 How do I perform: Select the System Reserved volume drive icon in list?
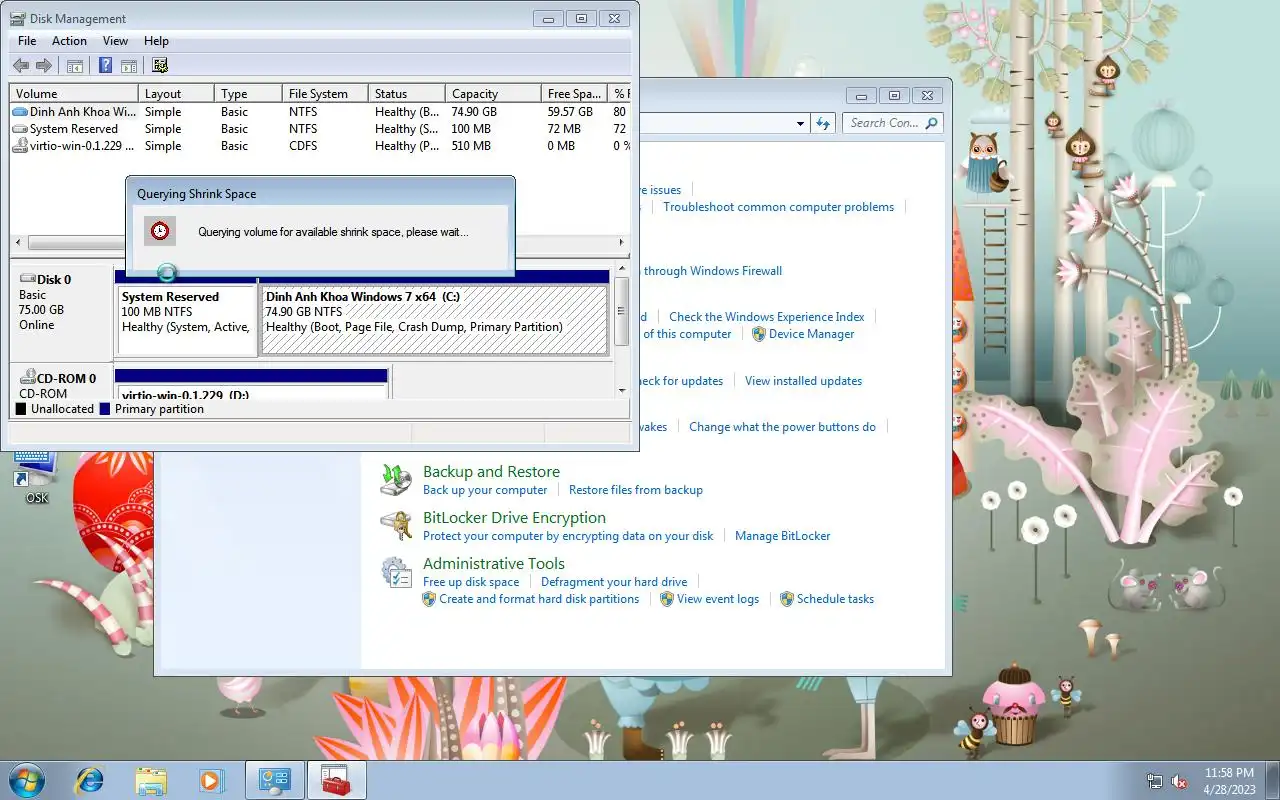20,129
